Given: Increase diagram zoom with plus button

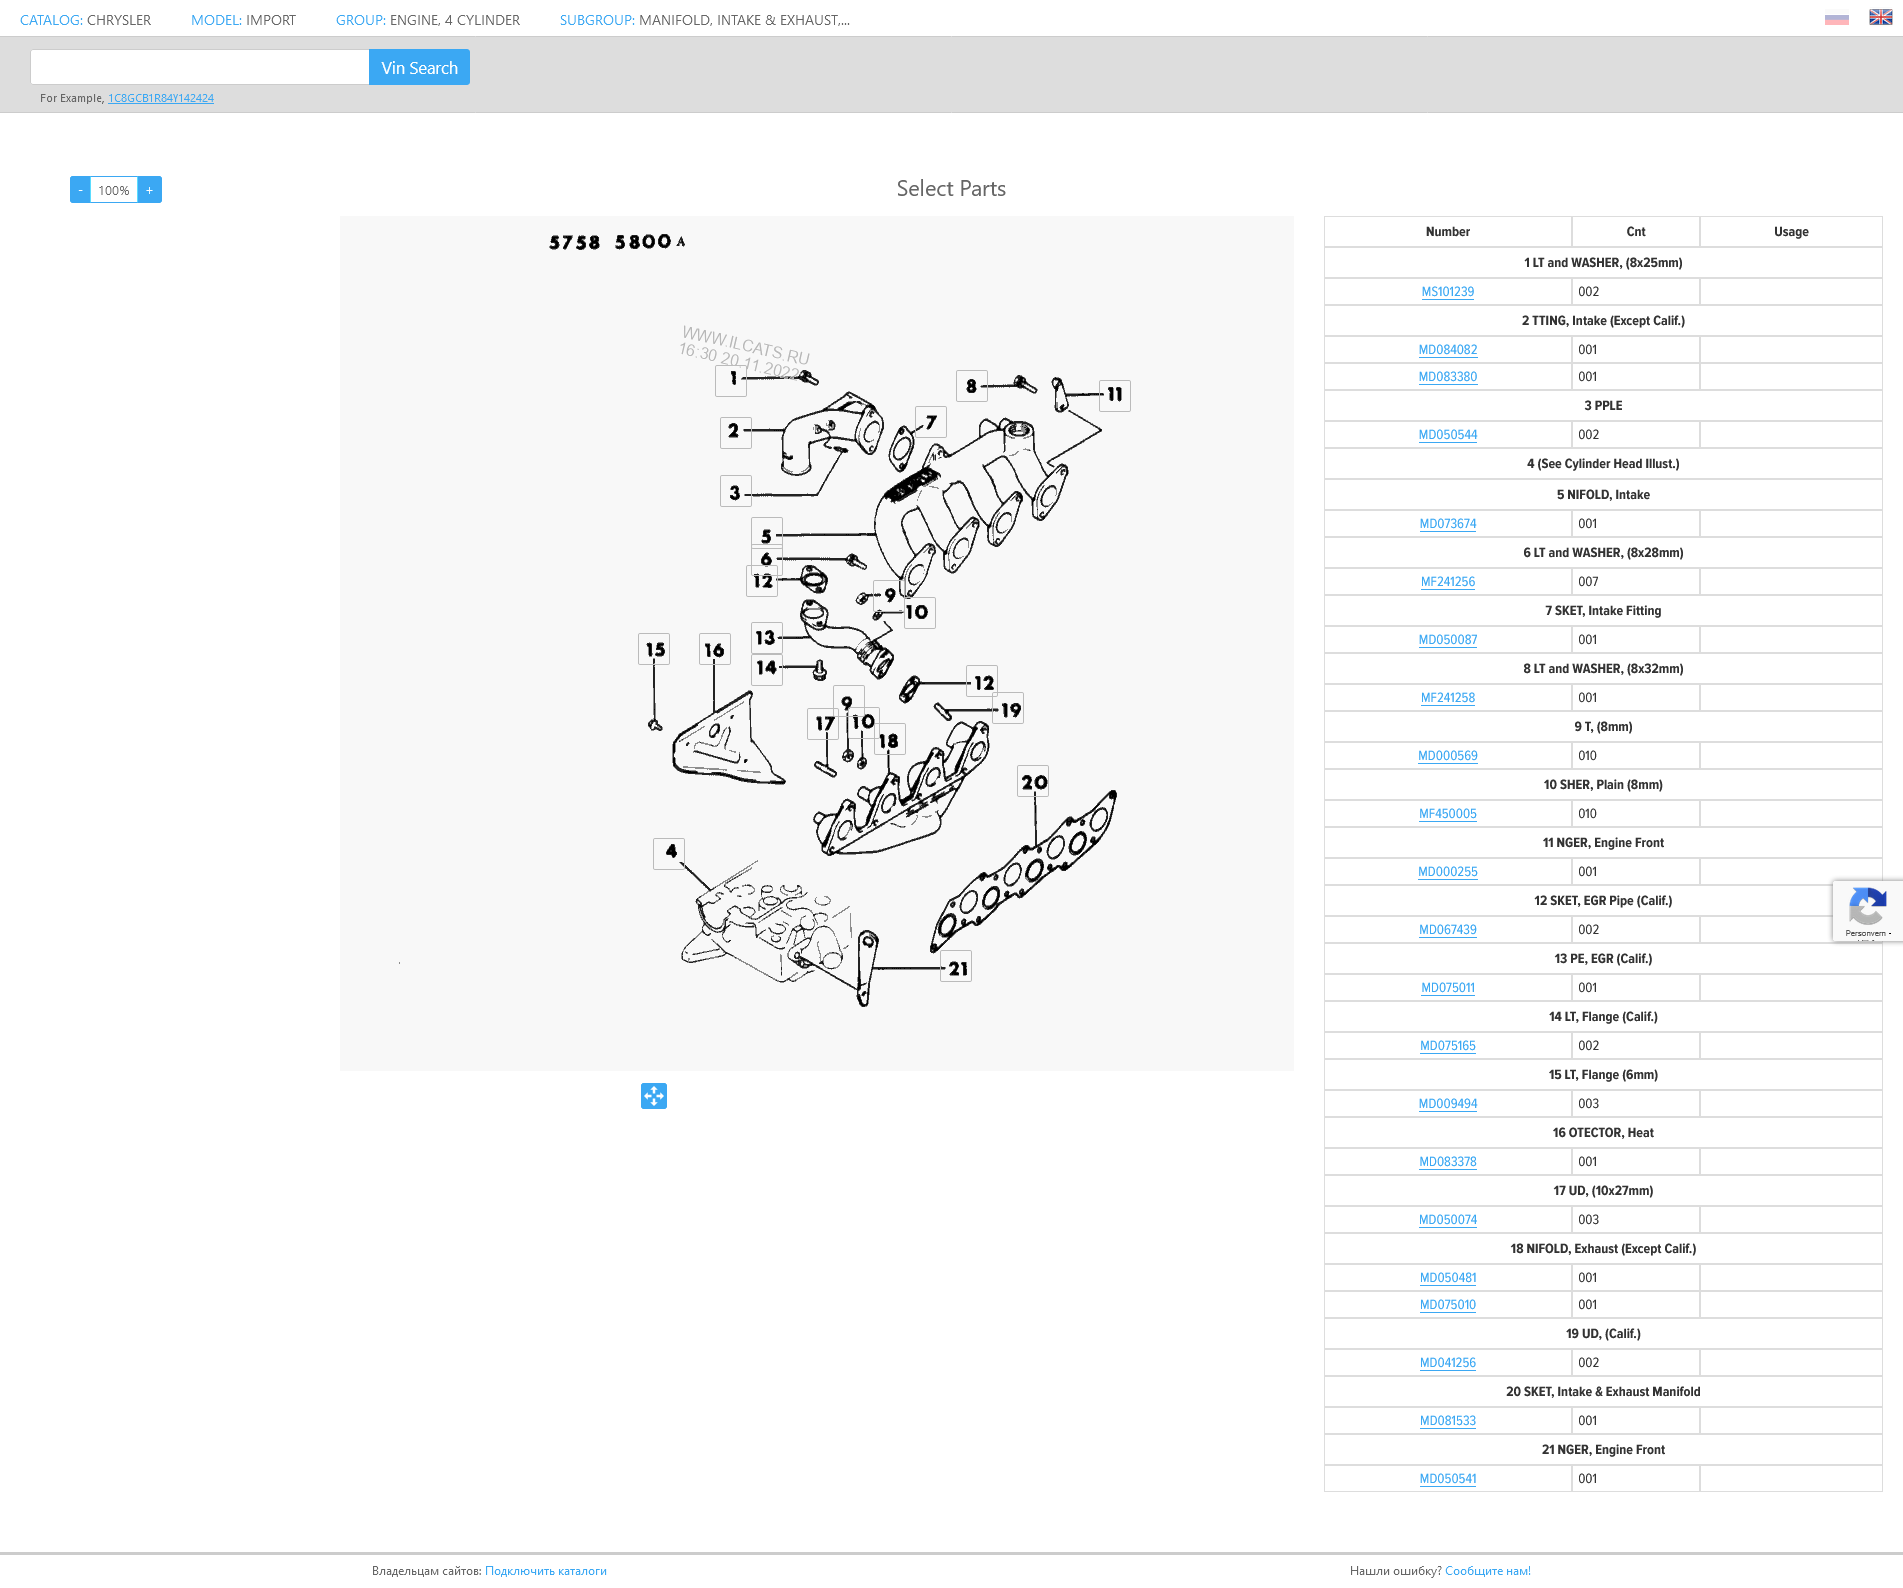Looking at the screenshot, I should (x=150, y=190).
